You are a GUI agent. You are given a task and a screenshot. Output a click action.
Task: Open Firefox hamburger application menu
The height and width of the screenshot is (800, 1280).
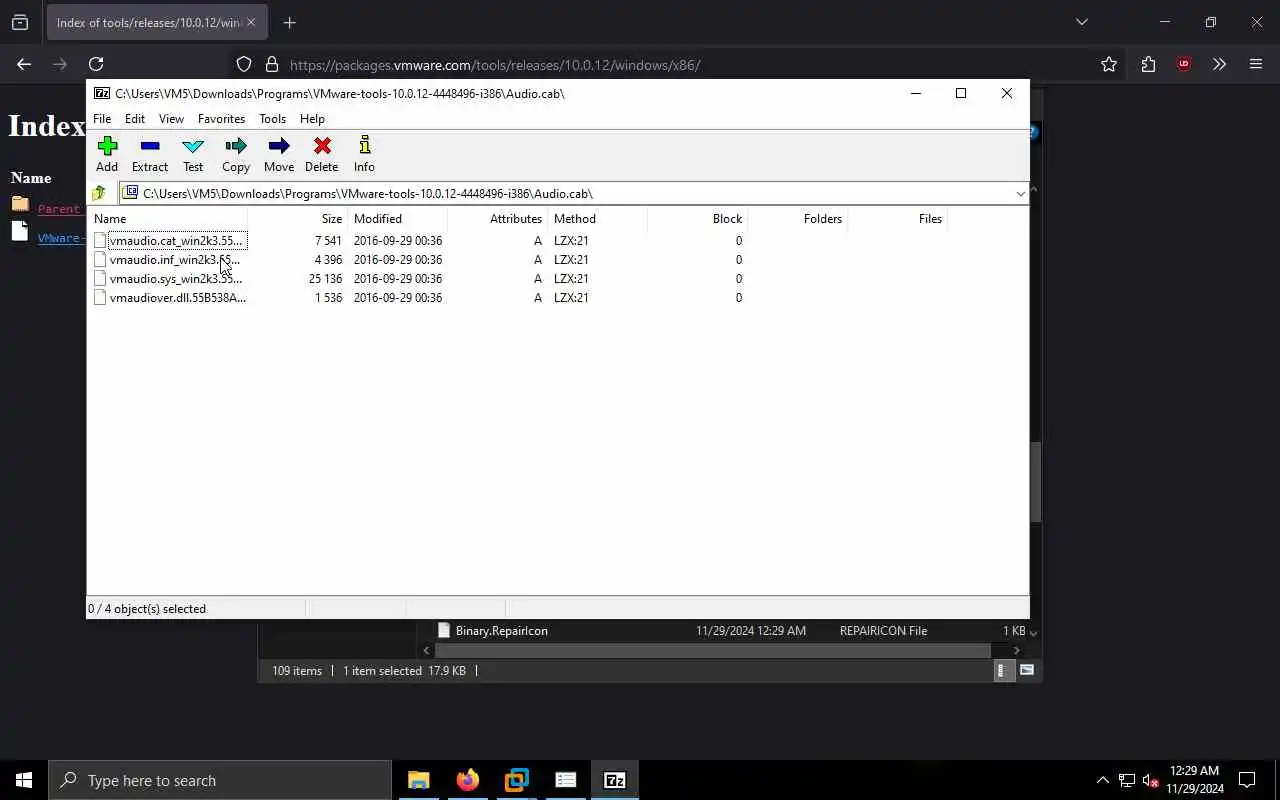[1256, 64]
